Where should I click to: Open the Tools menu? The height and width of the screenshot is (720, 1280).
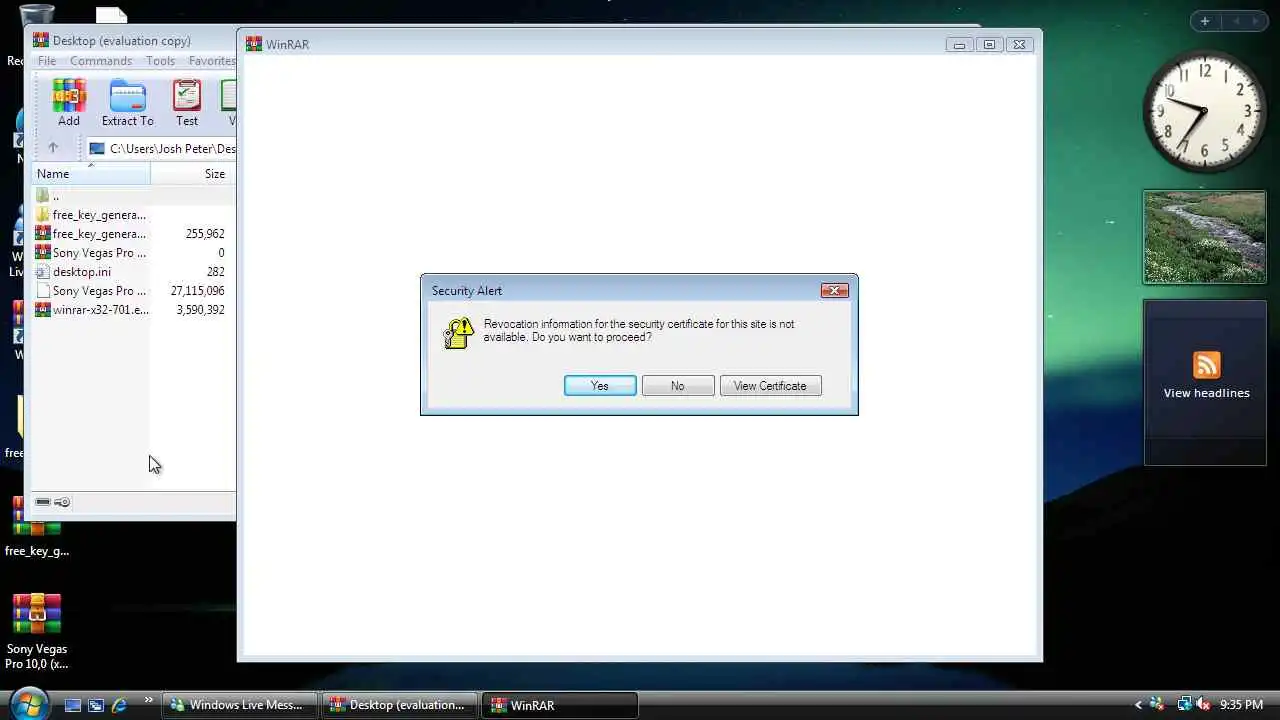[x=160, y=61]
